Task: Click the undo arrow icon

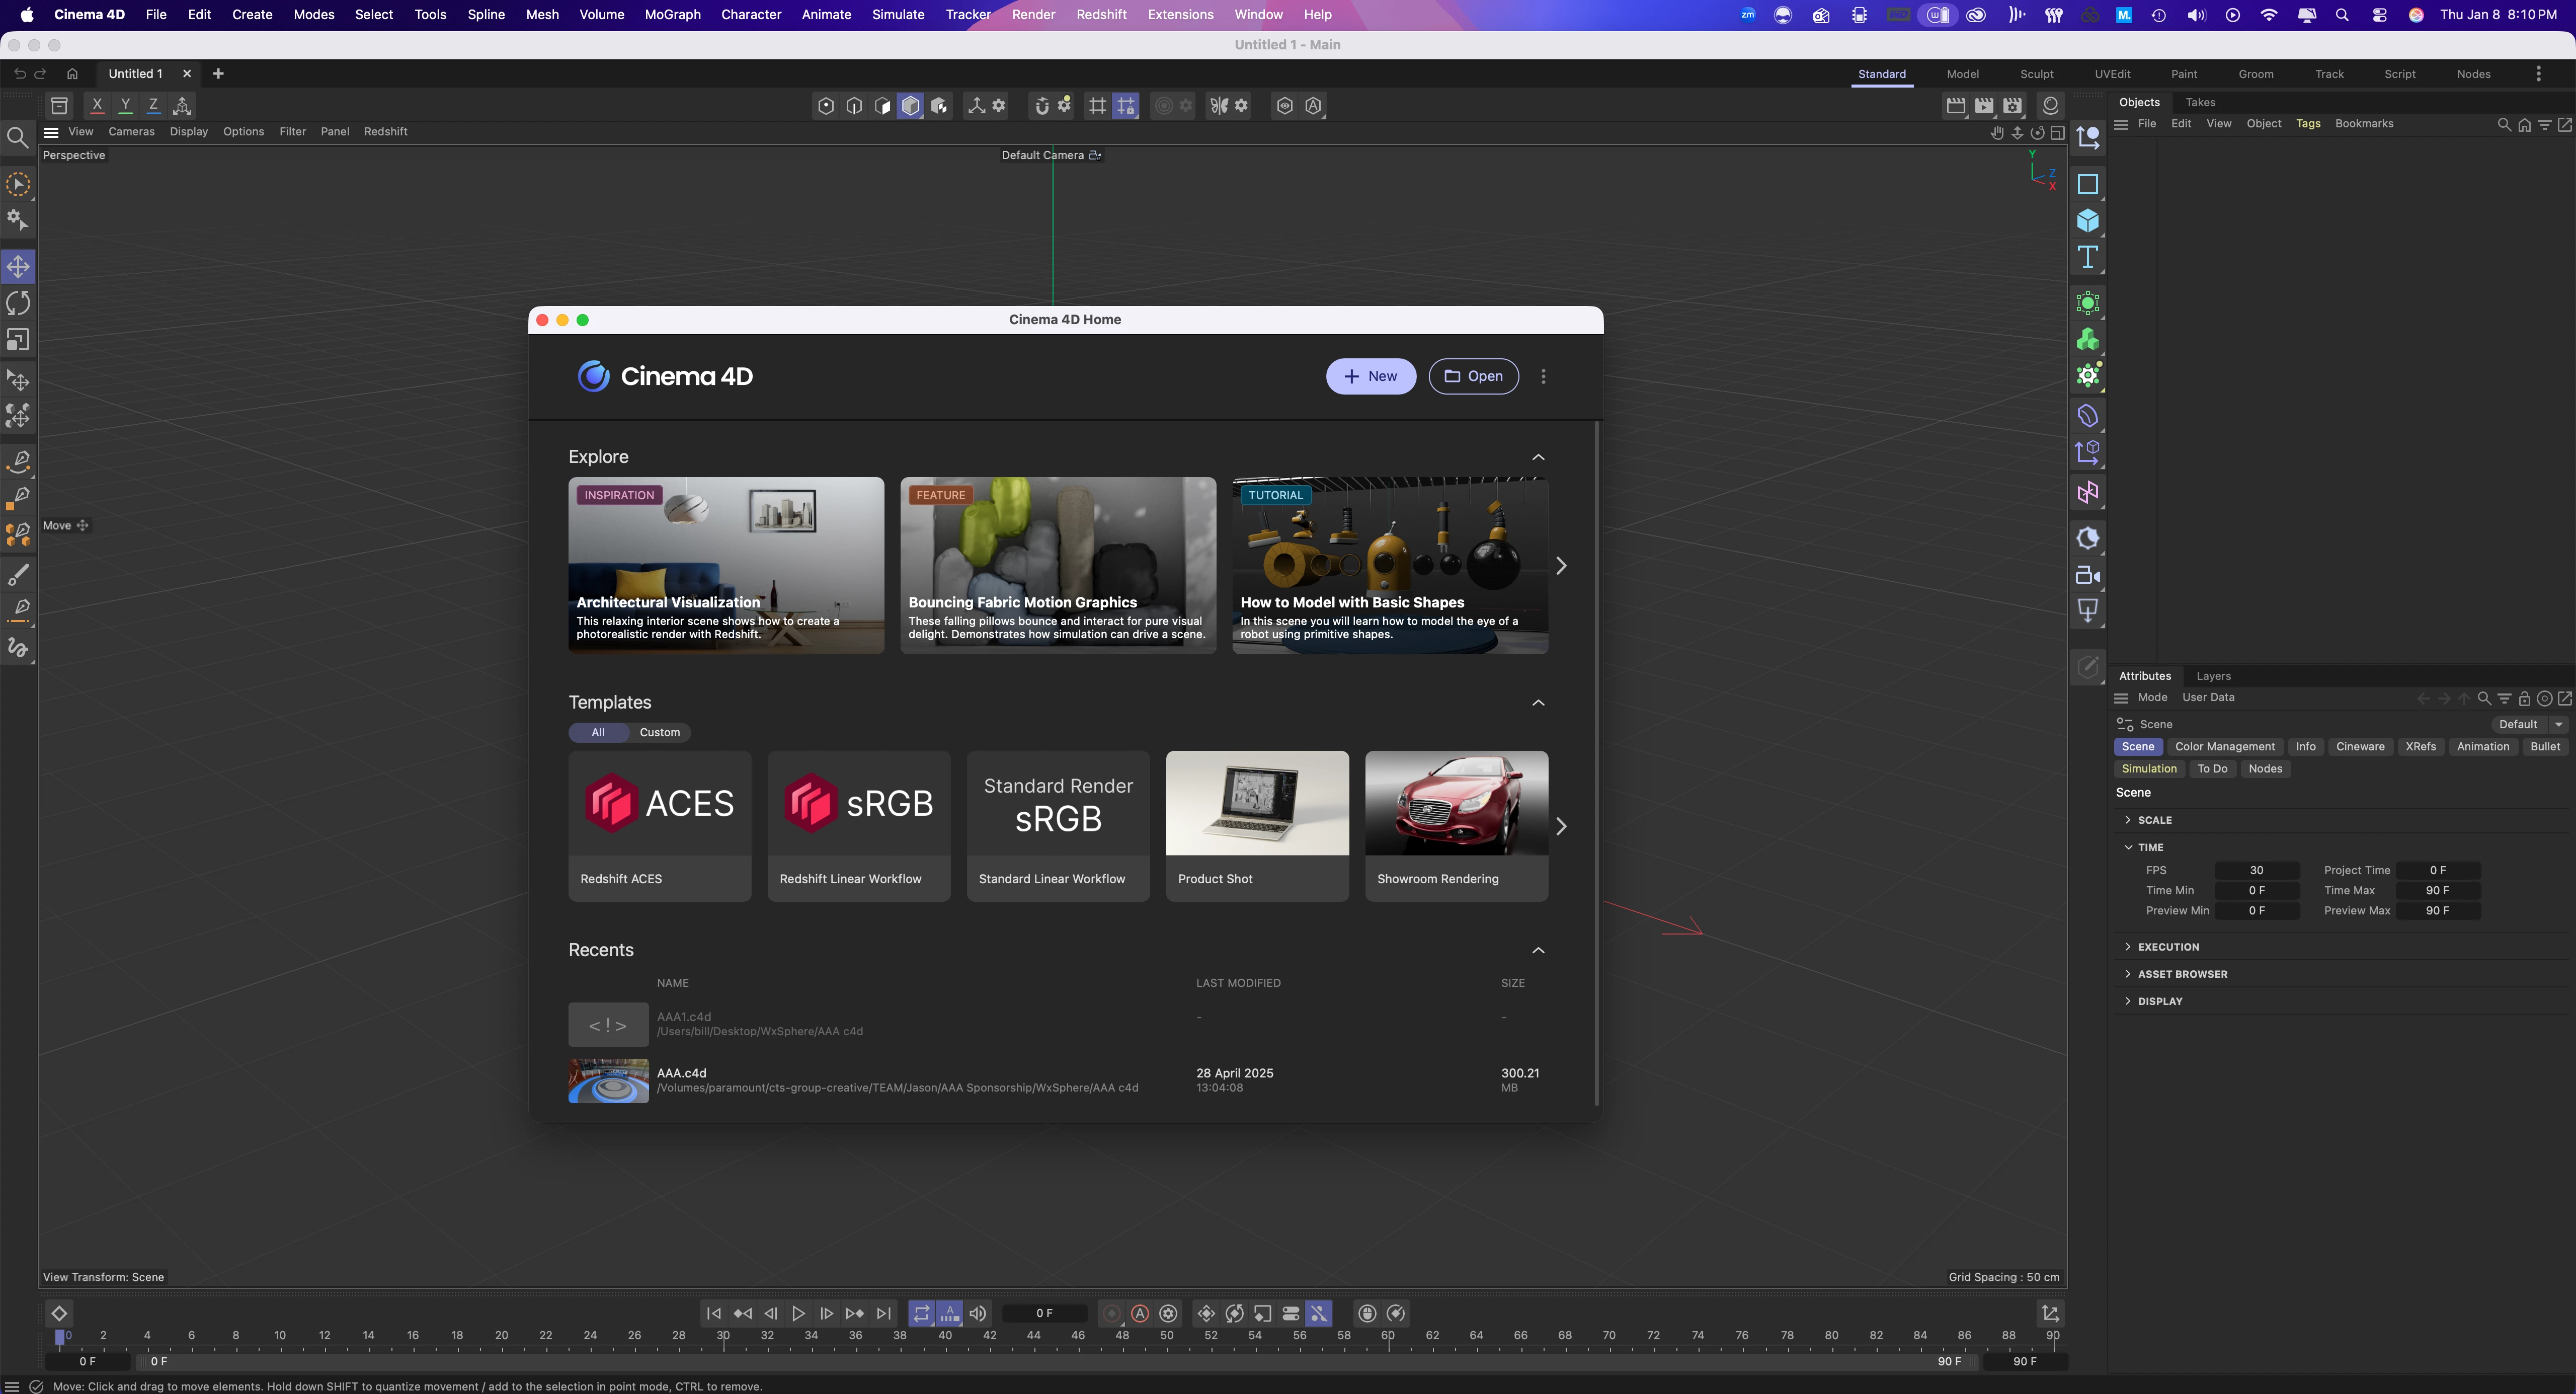Action: point(19,73)
